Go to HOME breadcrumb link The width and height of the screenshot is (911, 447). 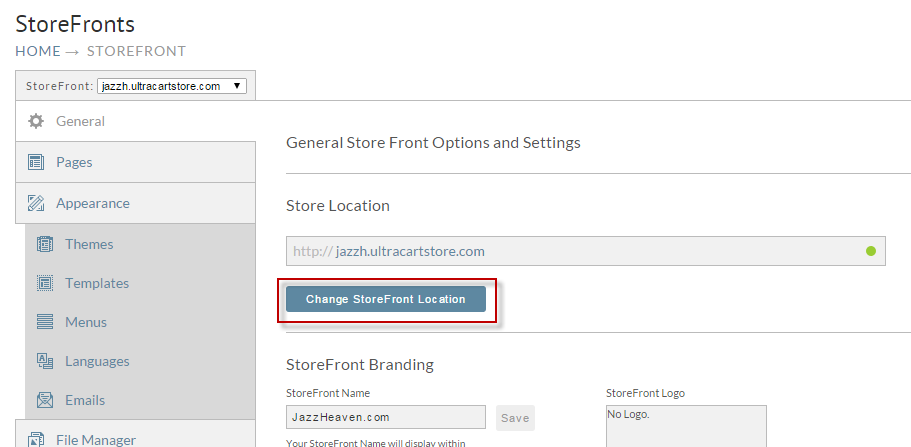pos(38,51)
